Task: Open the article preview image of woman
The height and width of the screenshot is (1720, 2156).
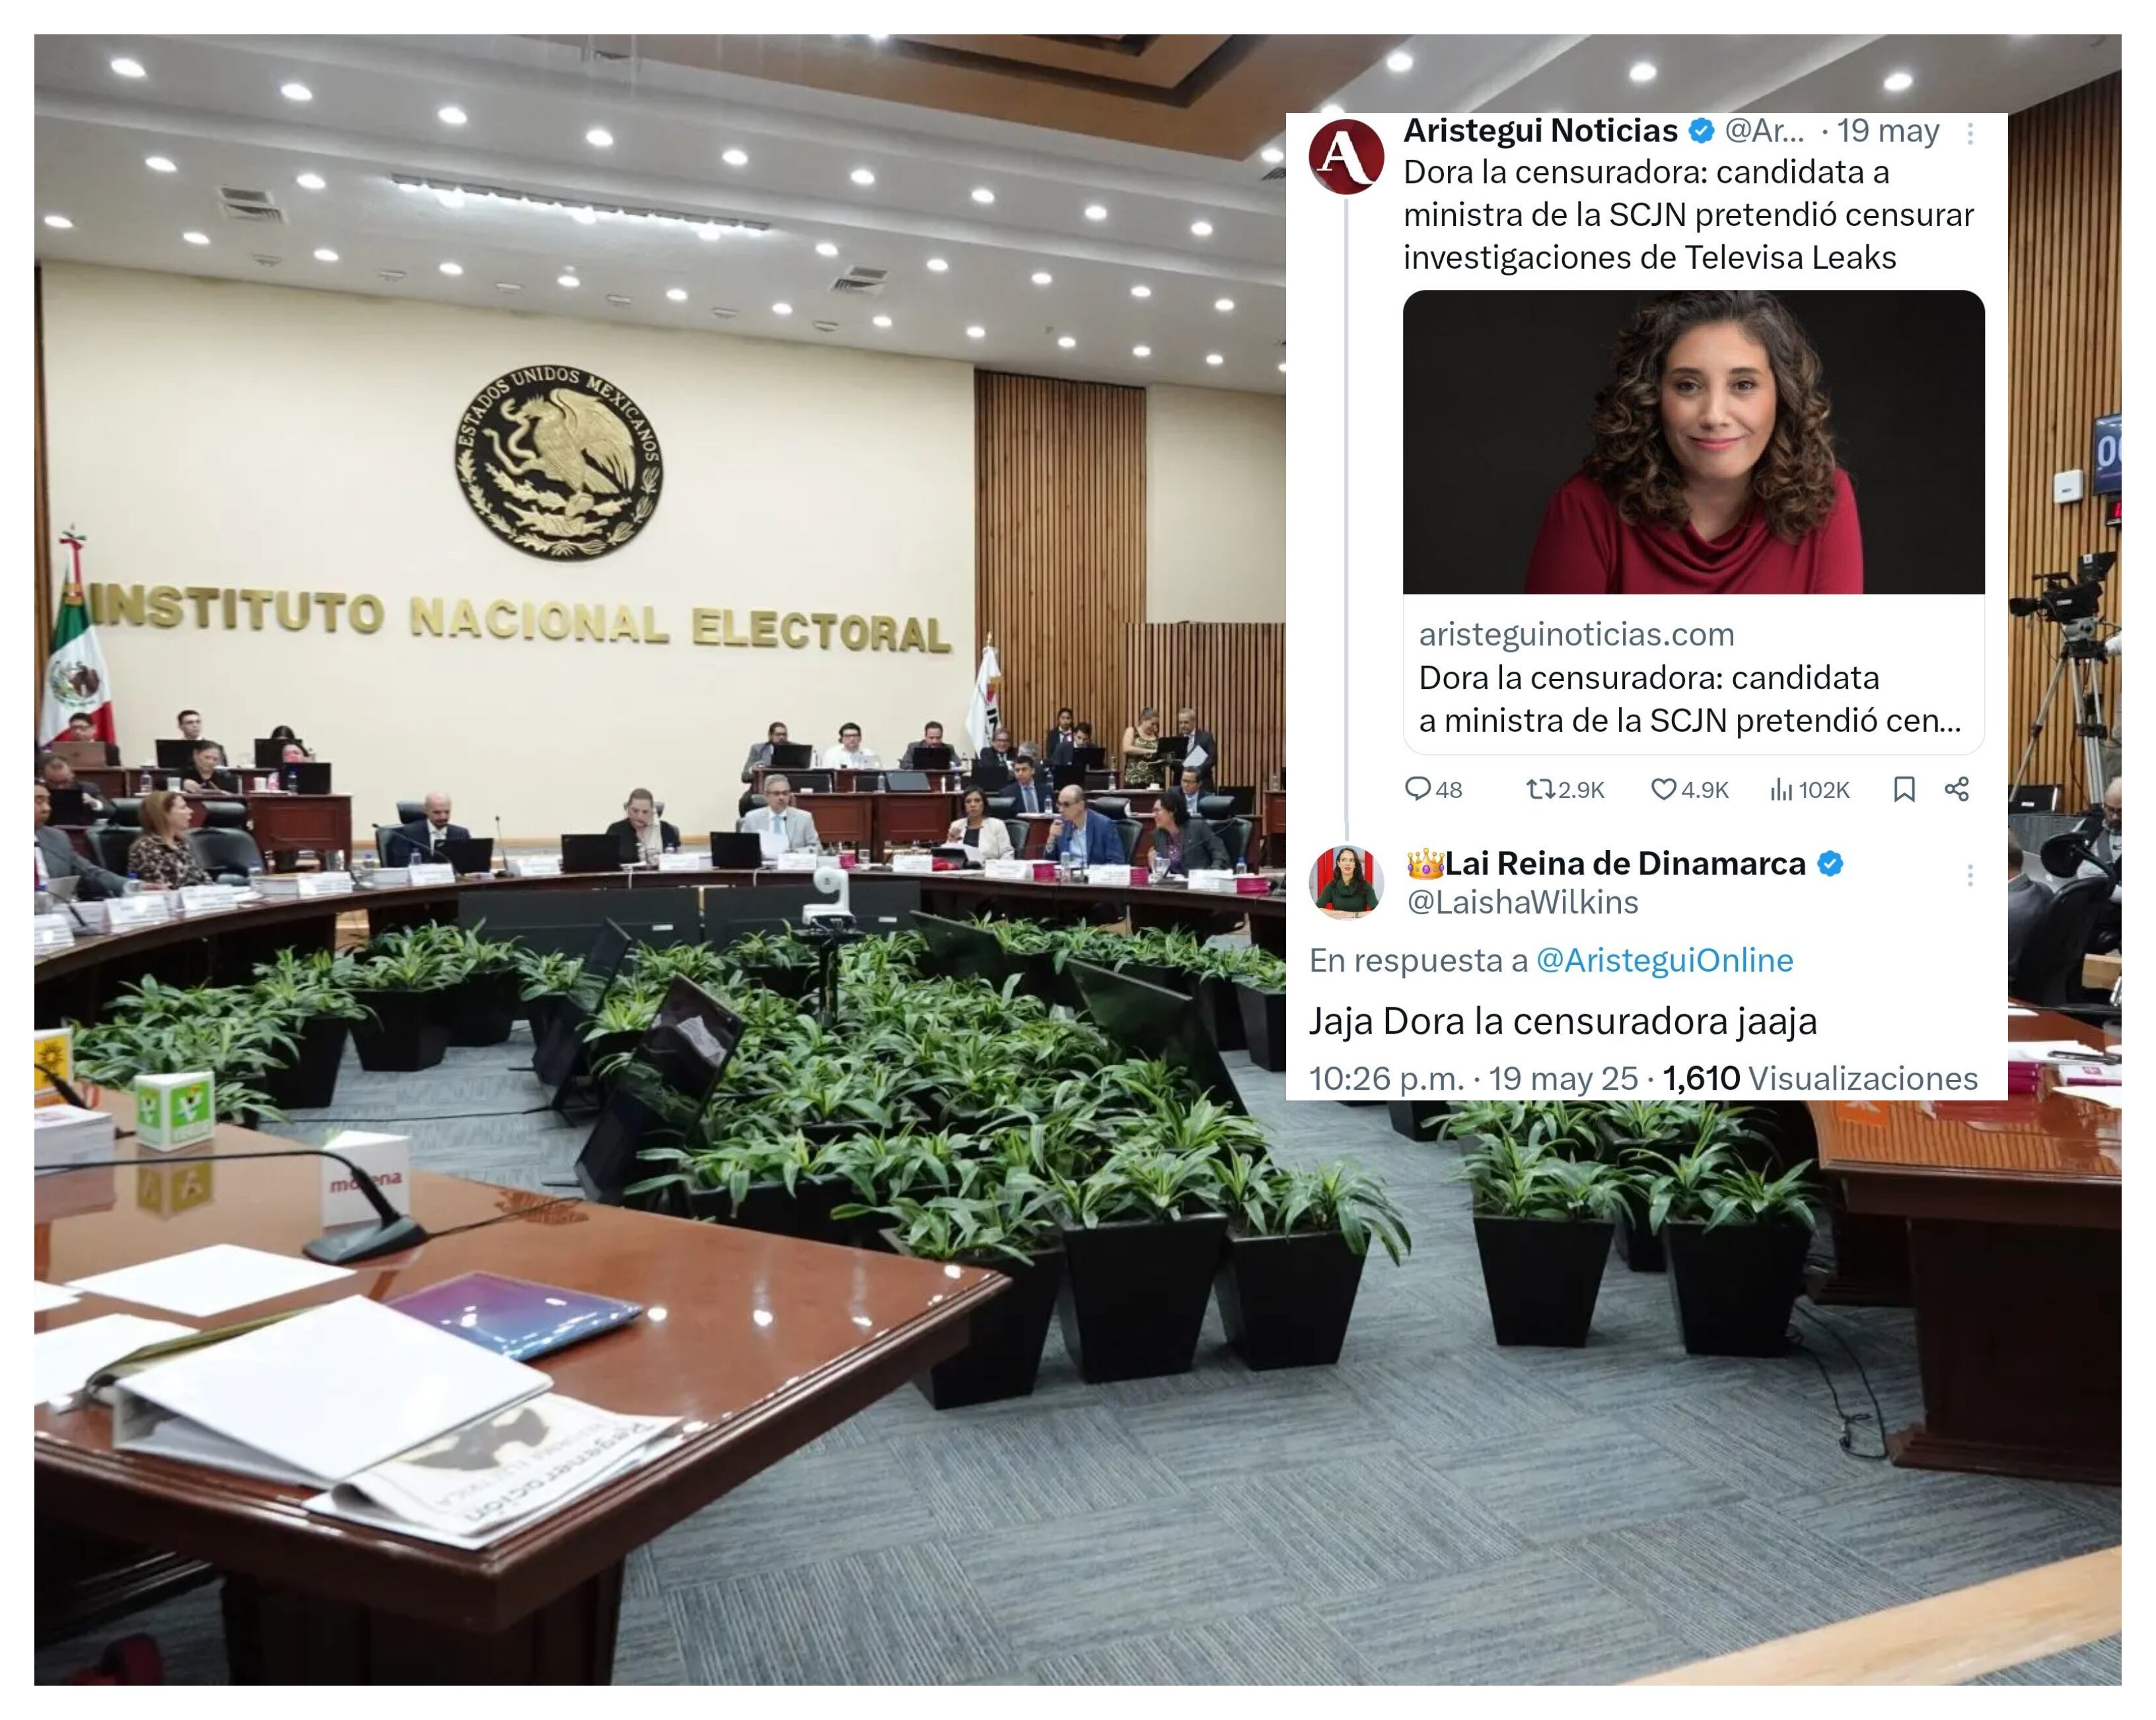Action: tap(1693, 442)
